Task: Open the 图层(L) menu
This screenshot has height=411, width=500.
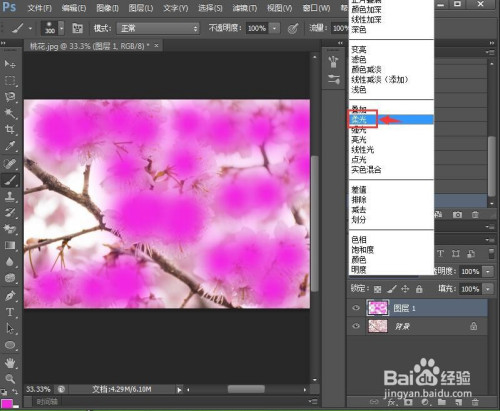Action: pyautogui.click(x=141, y=8)
